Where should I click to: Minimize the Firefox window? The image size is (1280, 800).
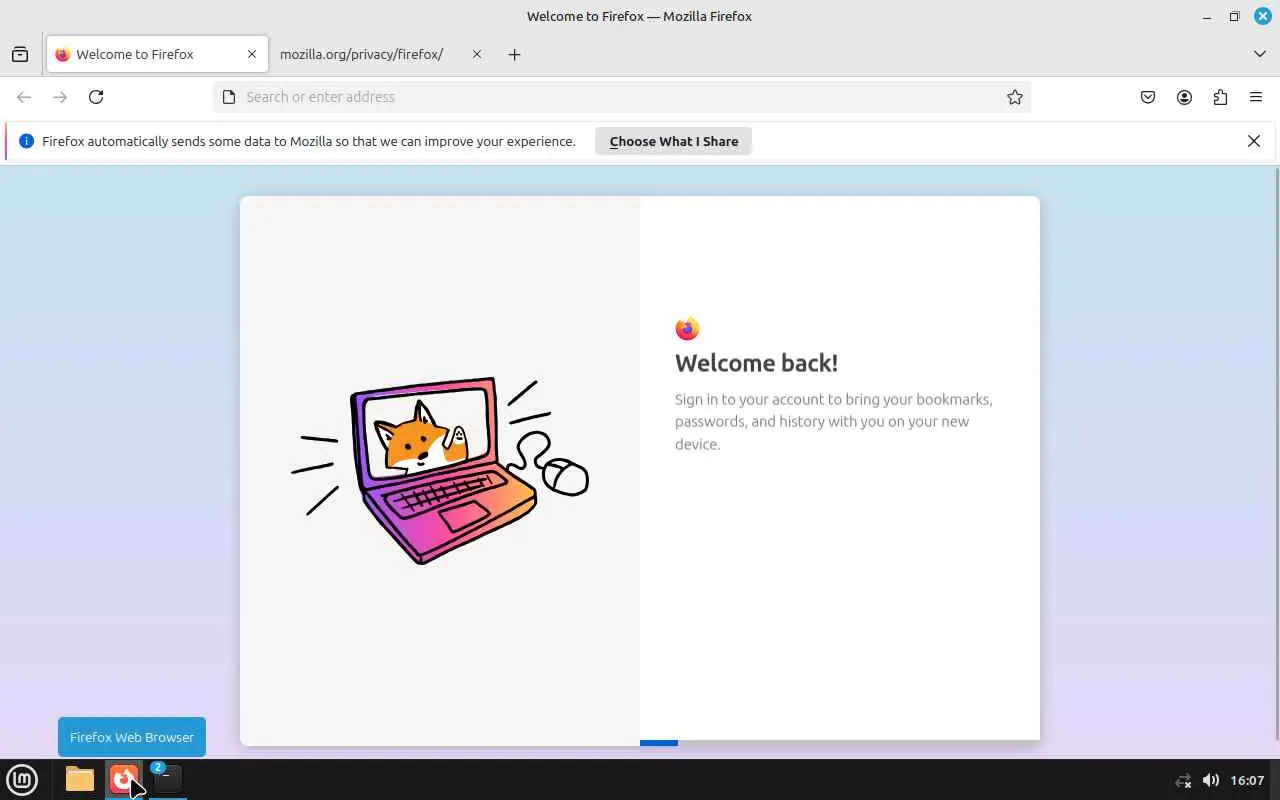1207,16
